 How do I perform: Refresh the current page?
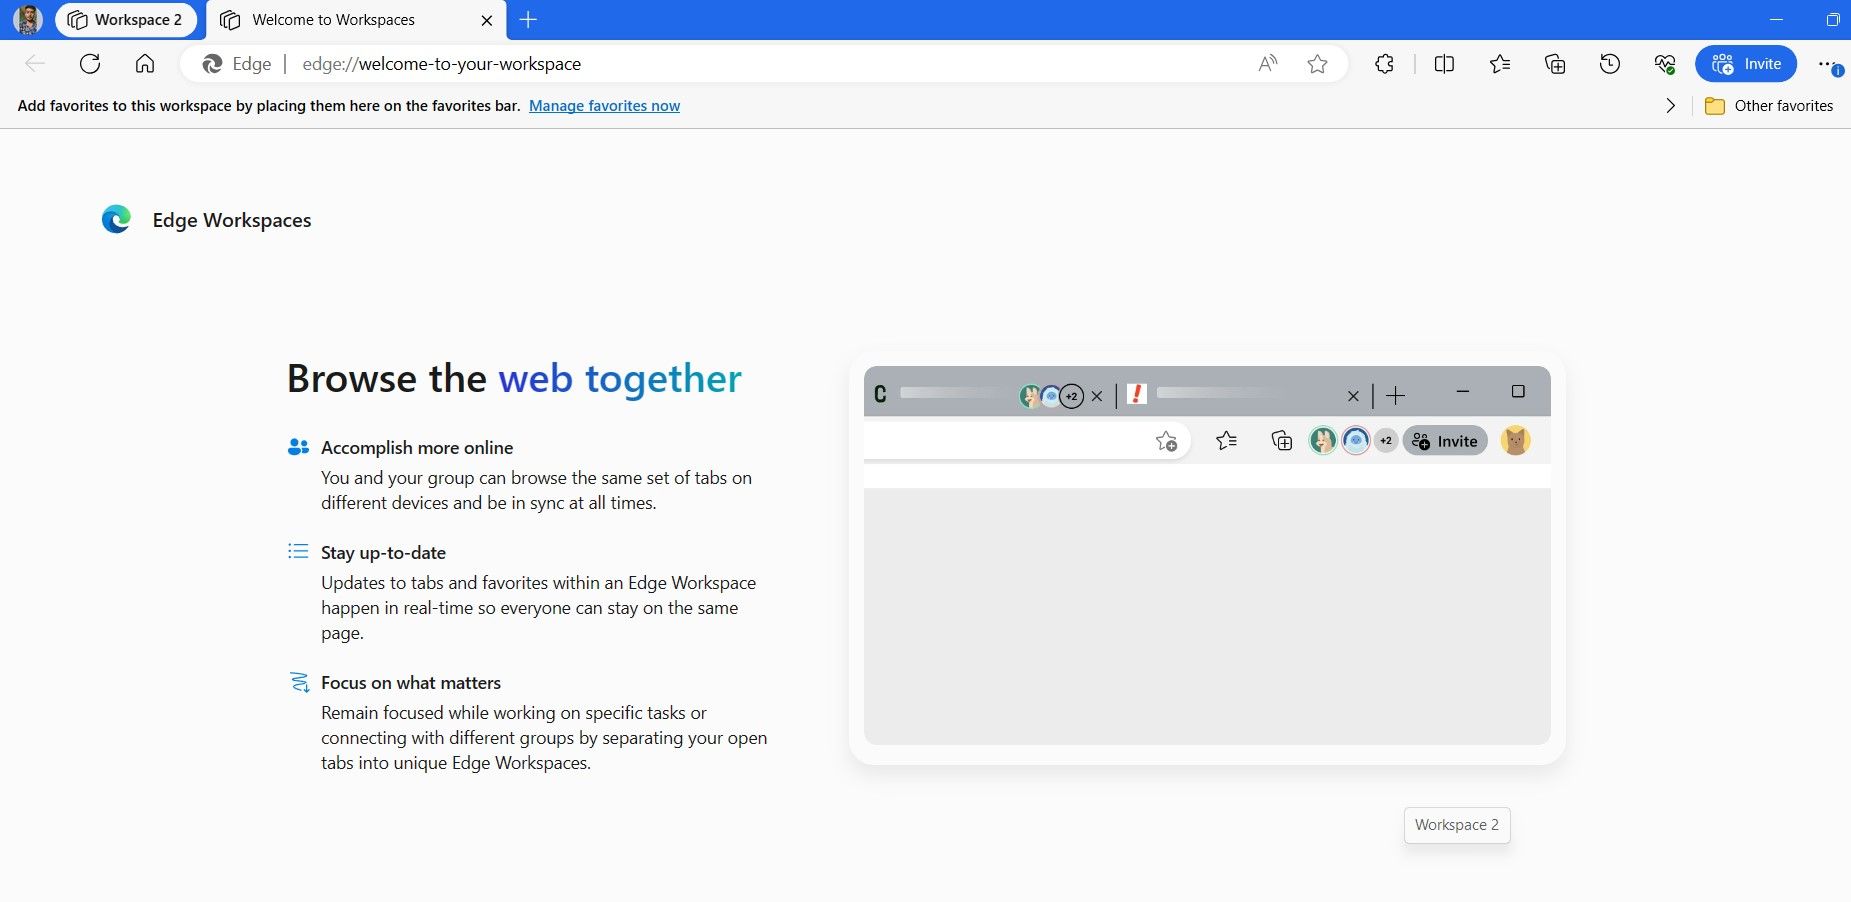(x=90, y=63)
